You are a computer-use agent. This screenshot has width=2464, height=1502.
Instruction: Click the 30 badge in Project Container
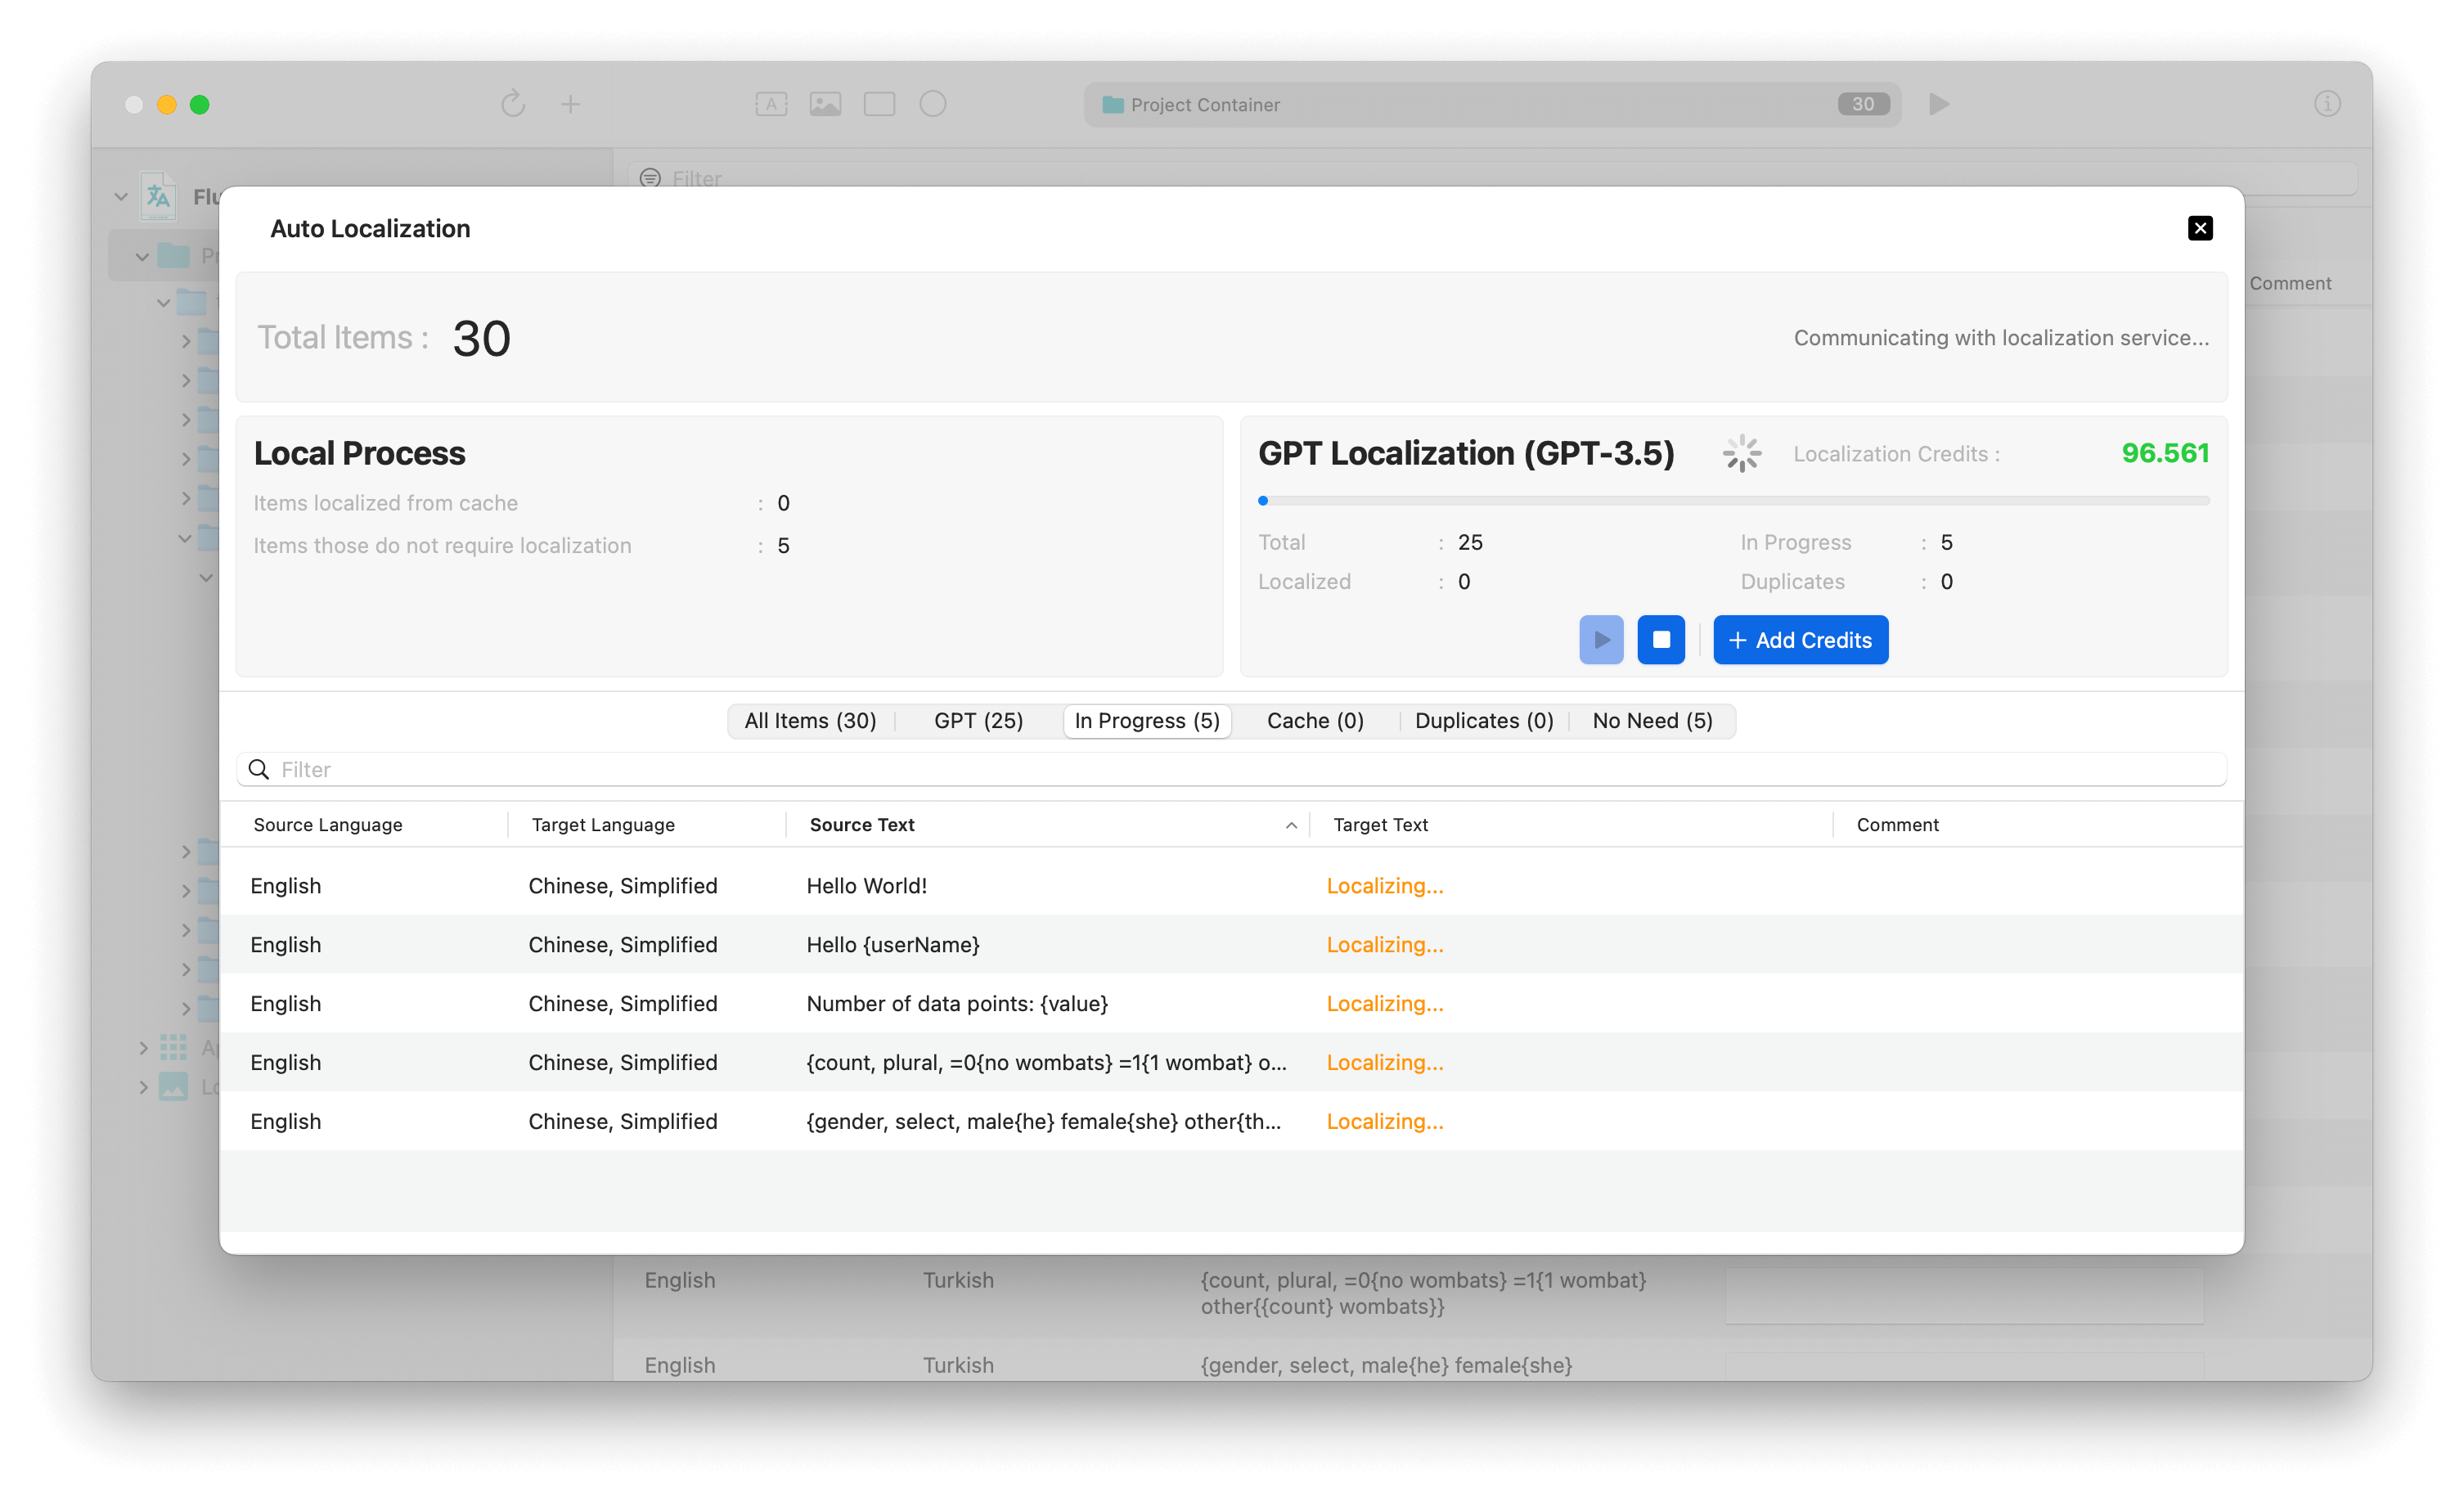pyautogui.click(x=1862, y=104)
